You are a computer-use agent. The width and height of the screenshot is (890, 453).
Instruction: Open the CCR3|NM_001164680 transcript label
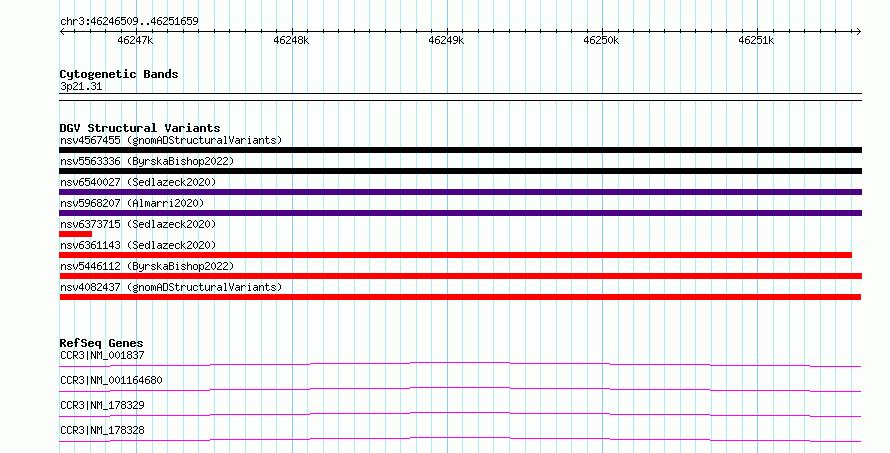(x=111, y=380)
